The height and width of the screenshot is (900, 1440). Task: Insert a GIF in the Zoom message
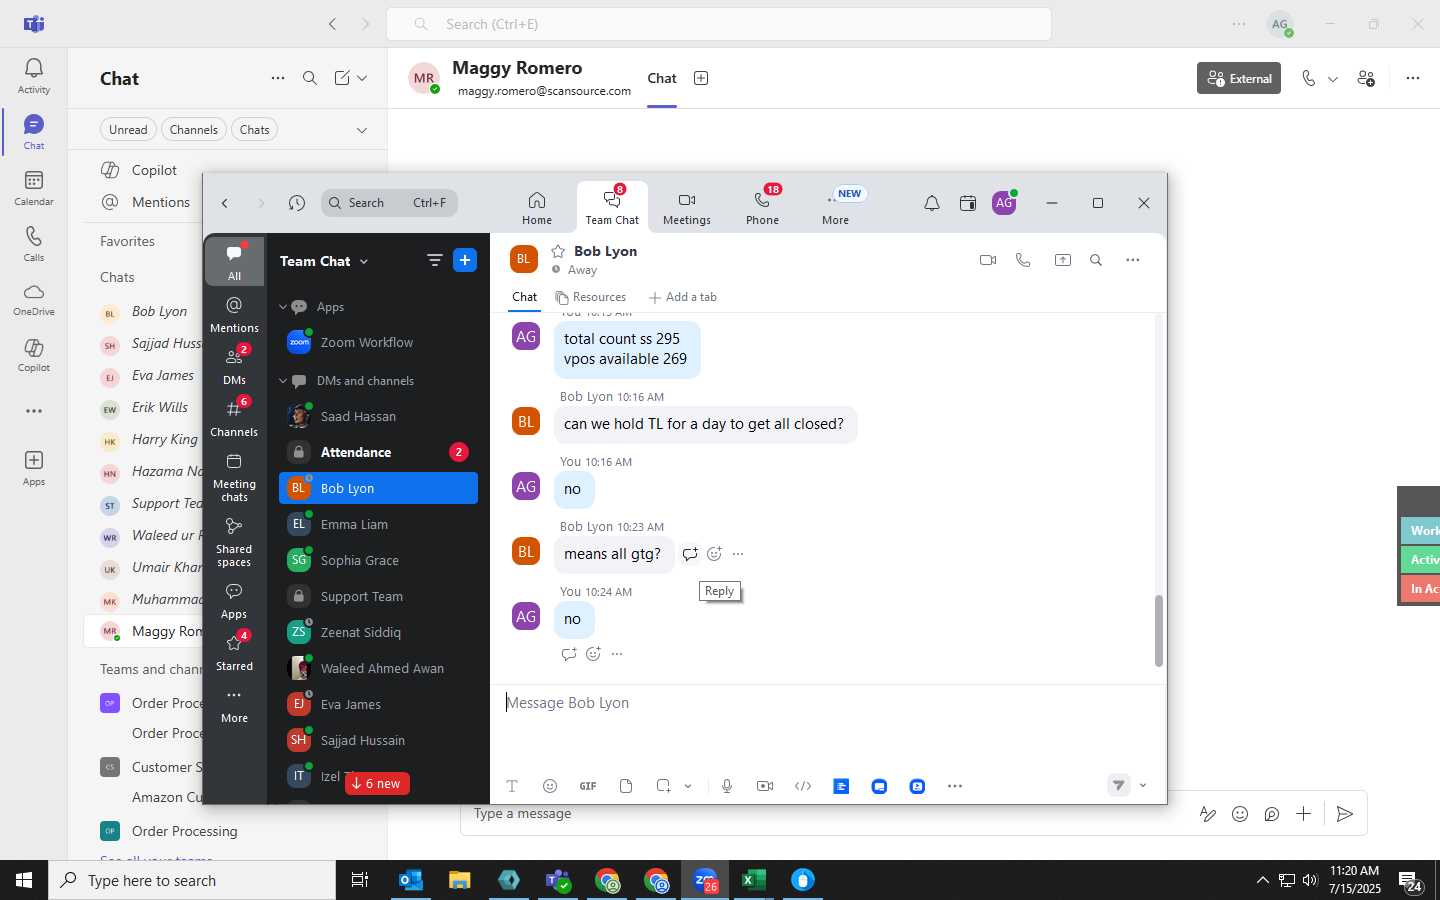[x=588, y=786]
